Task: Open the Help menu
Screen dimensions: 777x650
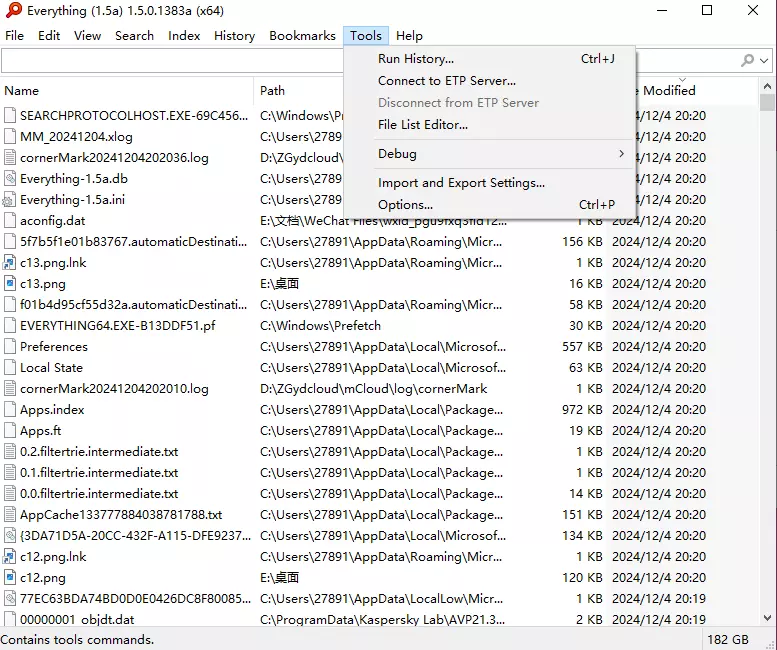Action: pyautogui.click(x=409, y=36)
